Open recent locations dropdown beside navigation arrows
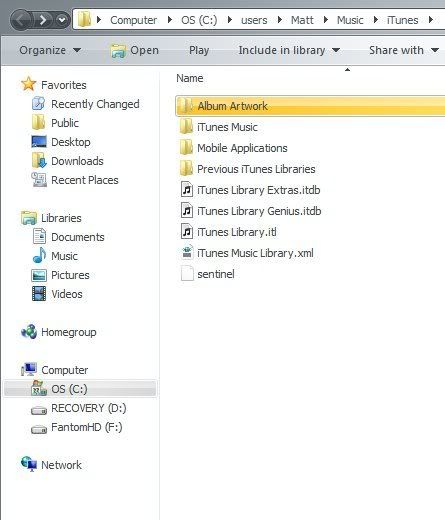Image resolution: width=445 pixels, height=520 pixels. coord(62,20)
